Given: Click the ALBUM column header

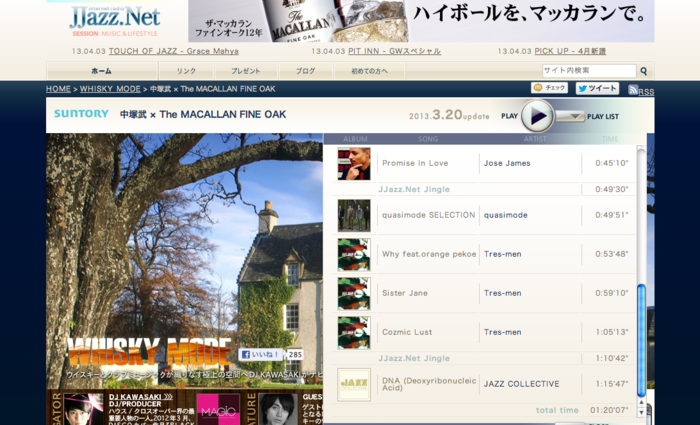Looking at the screenshot, I should coord(355,139).
